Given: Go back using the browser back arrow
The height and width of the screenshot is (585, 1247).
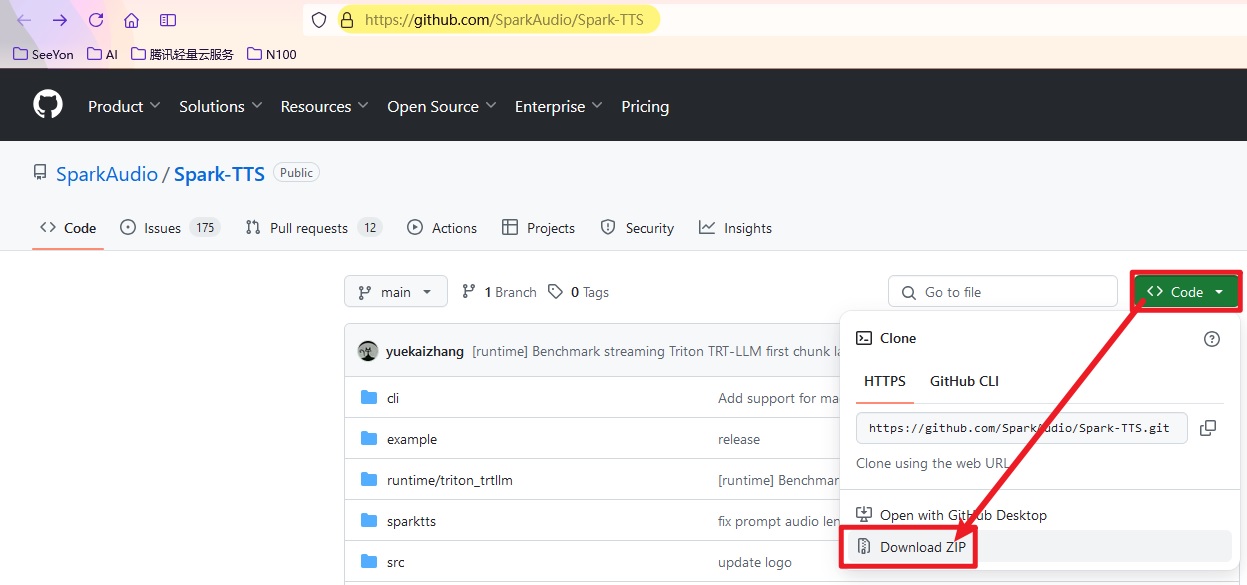Looking at the screenshot, I should 24,20.
